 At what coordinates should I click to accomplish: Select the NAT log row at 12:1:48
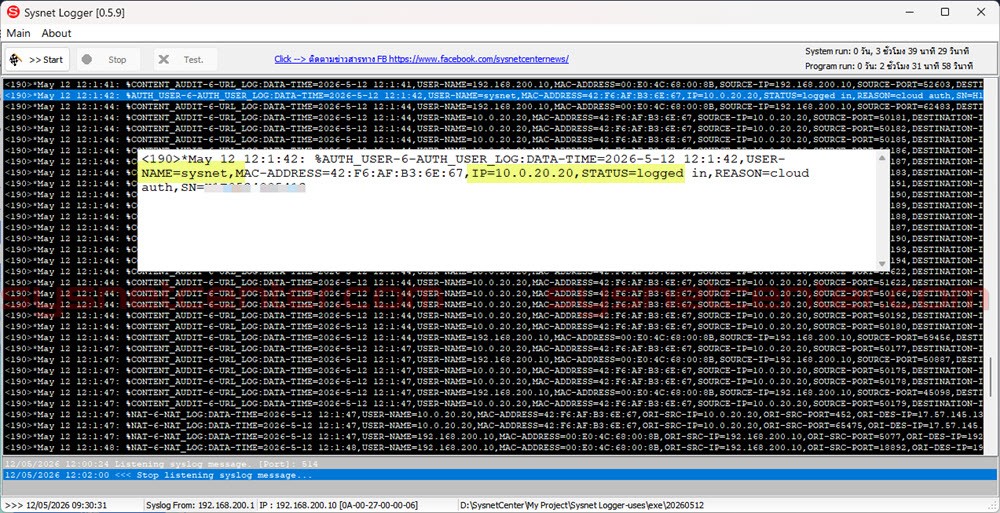493,448
